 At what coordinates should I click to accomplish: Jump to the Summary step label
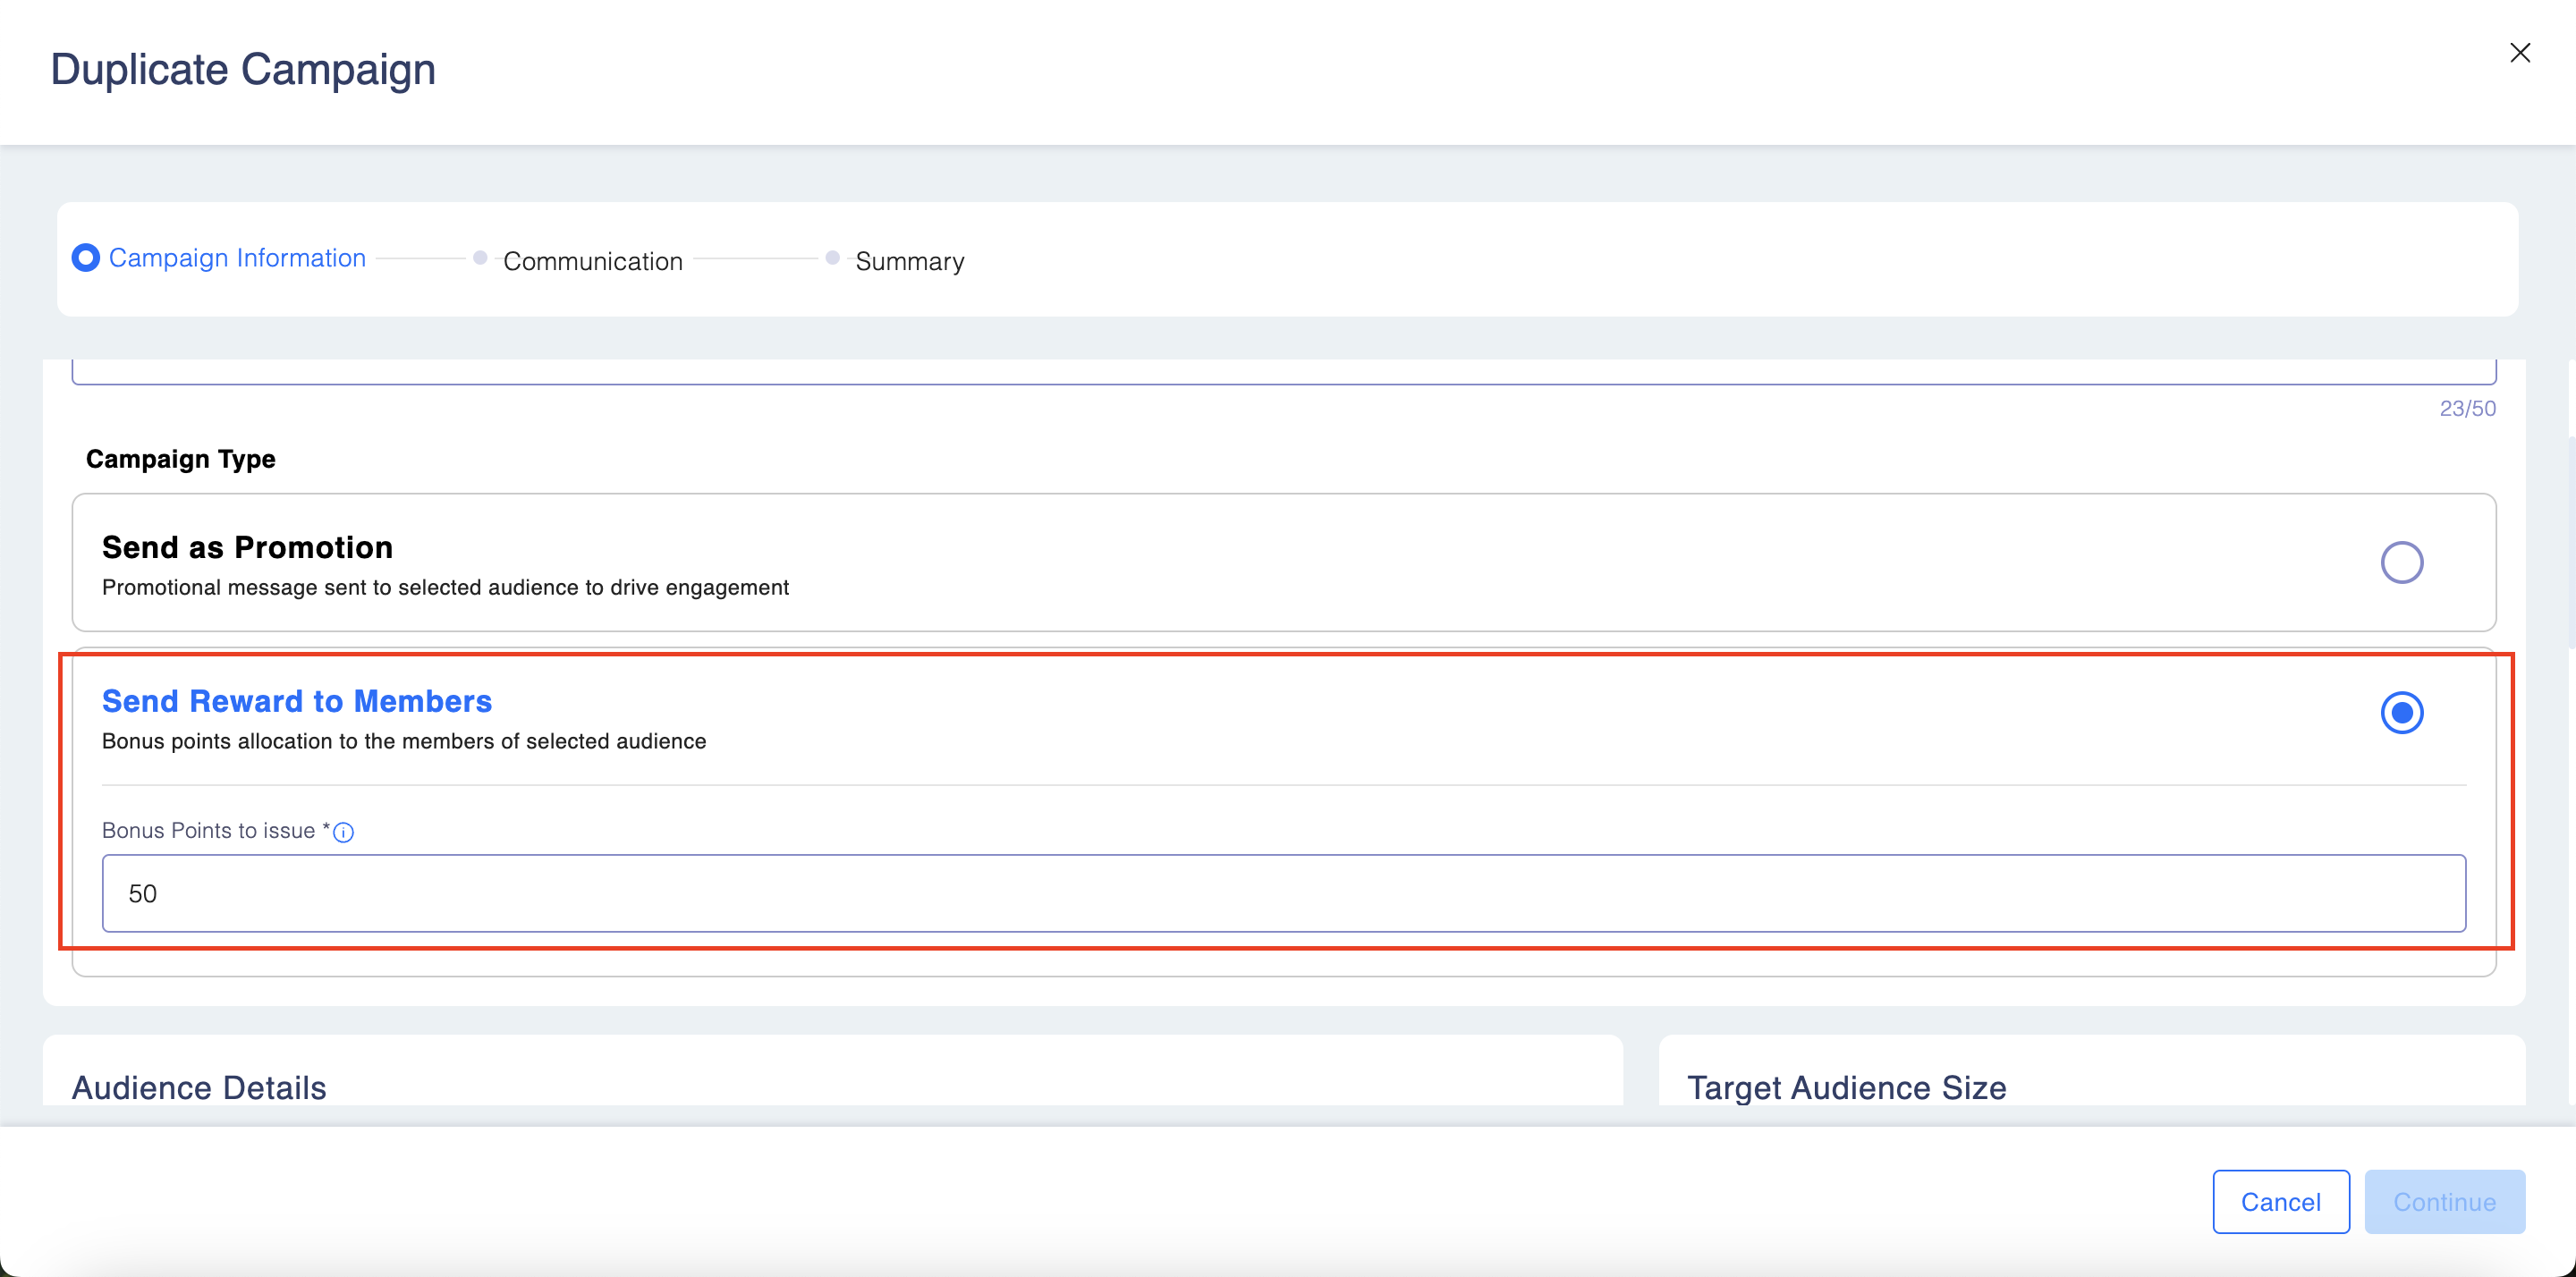coord(909,261)
